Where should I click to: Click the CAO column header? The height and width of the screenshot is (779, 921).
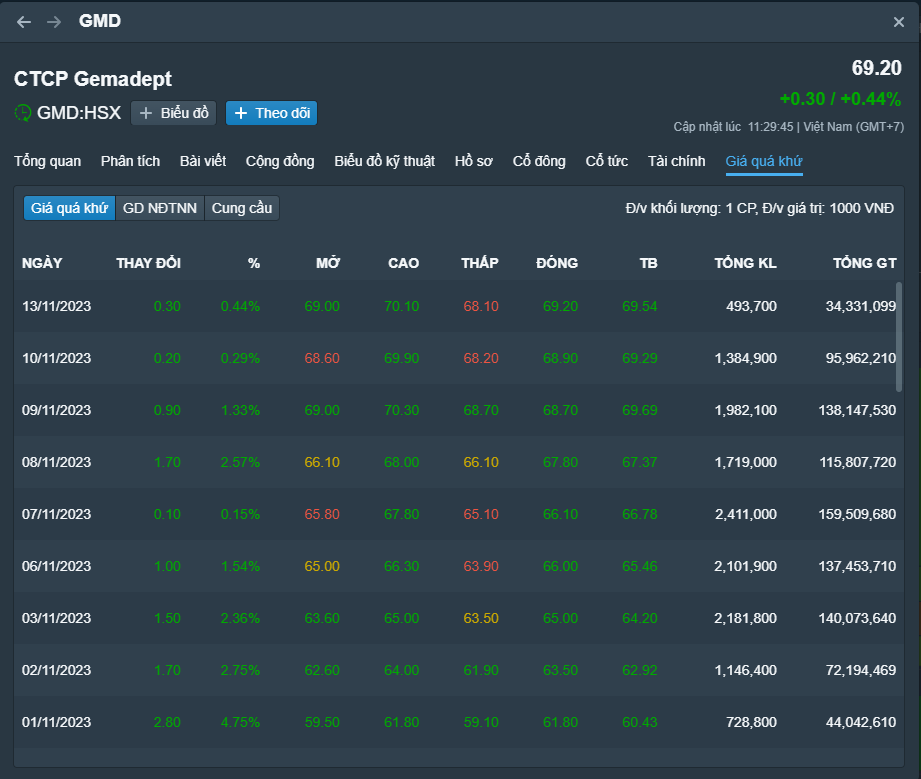click(404, 263)
